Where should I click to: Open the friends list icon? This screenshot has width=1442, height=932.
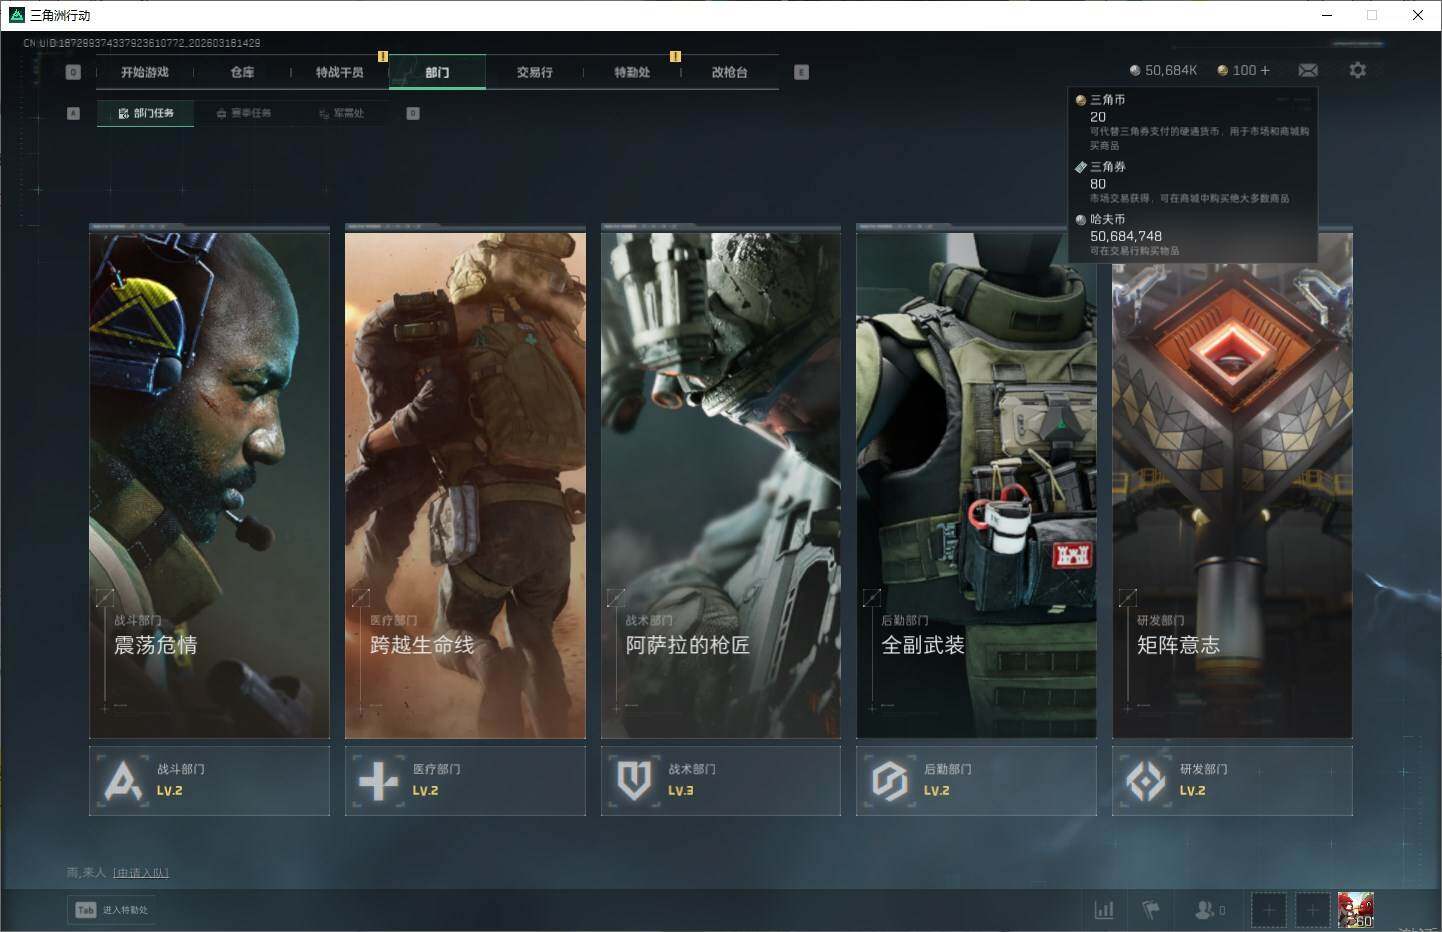pos(1208,910)
